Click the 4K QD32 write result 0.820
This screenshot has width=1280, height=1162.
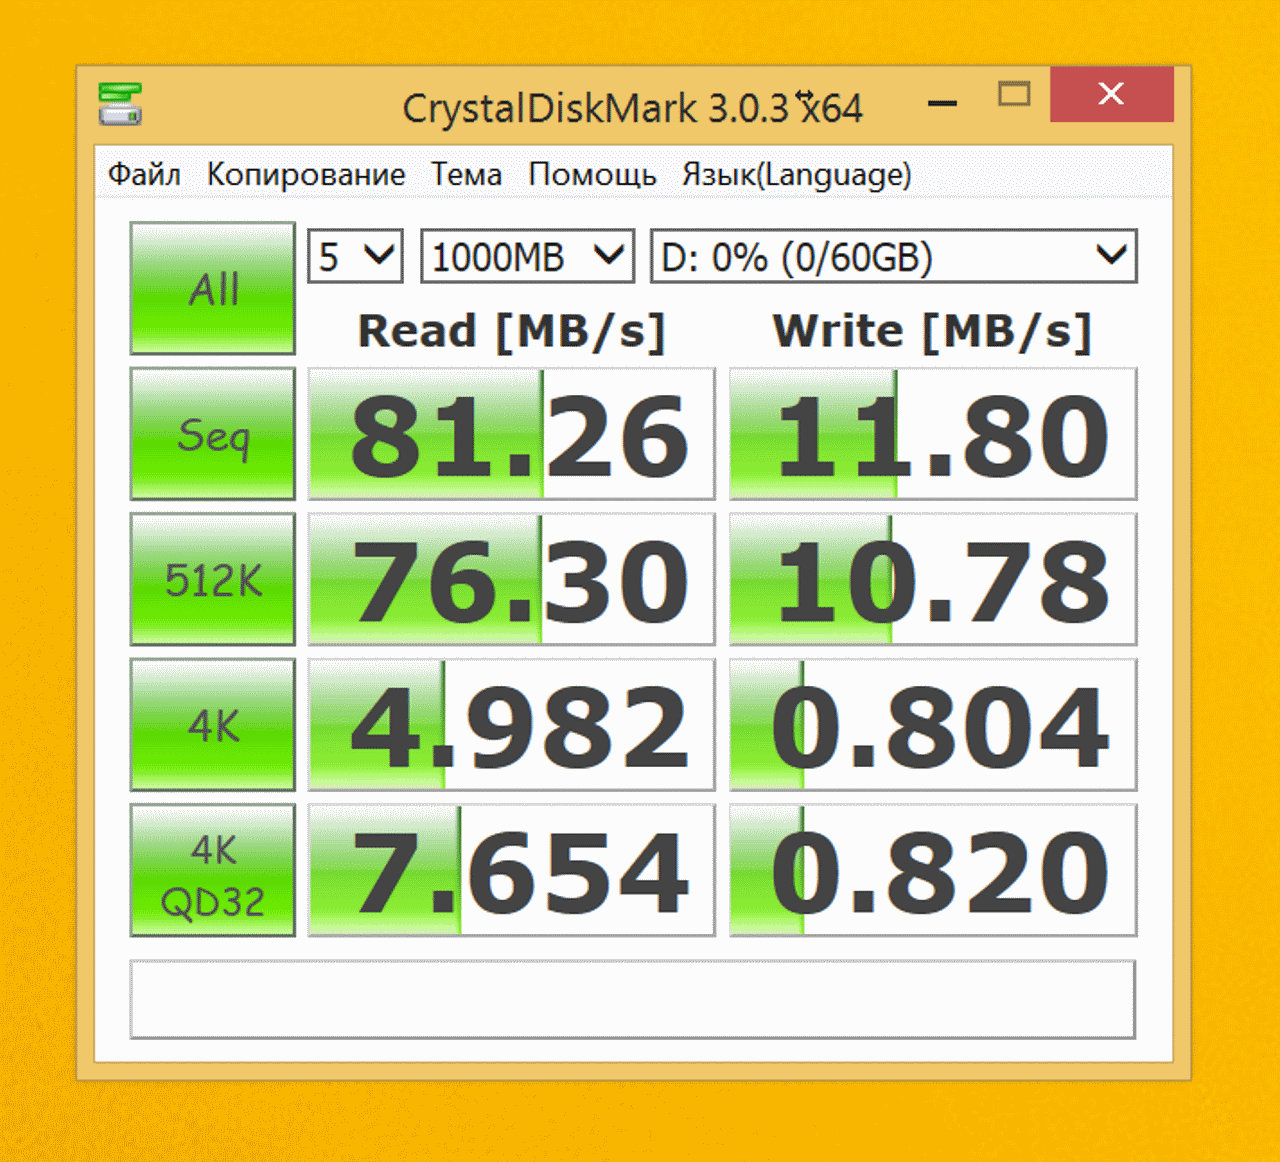coord(933,870)
